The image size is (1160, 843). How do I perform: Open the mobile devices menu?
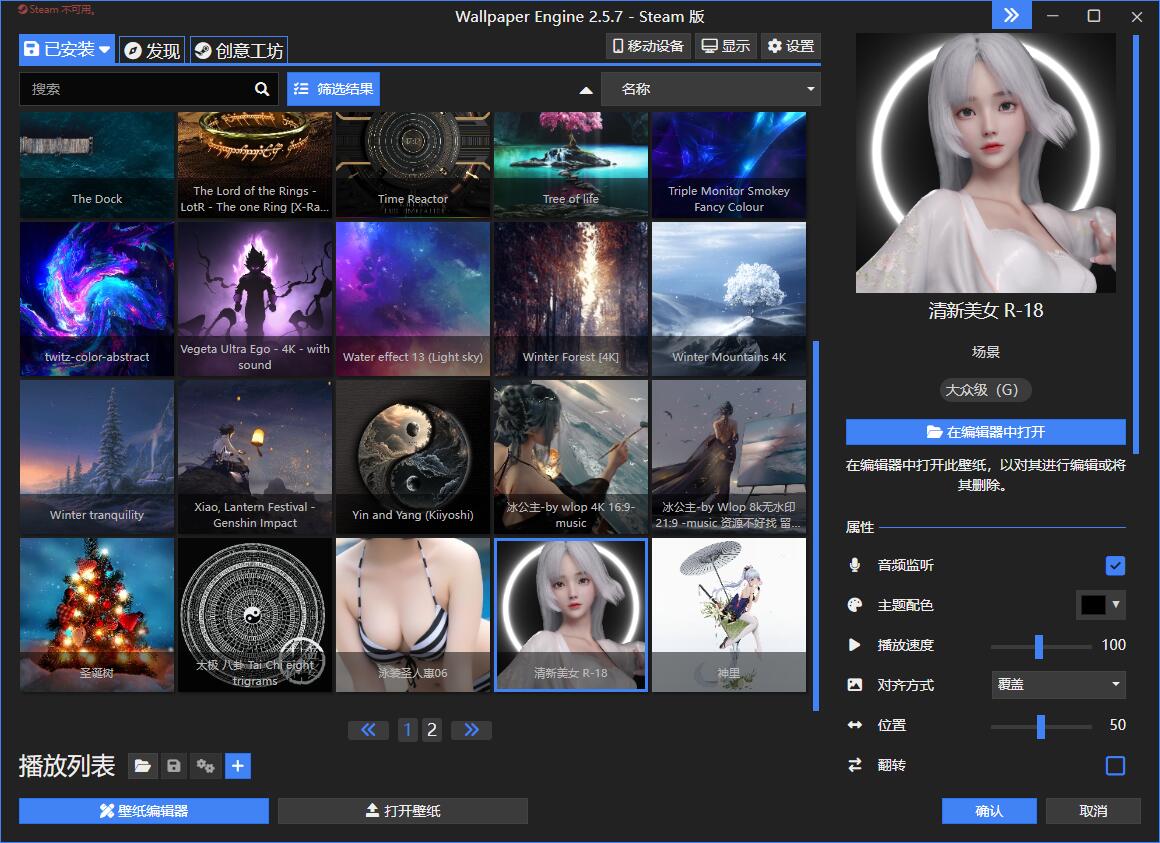coord(648,47)
